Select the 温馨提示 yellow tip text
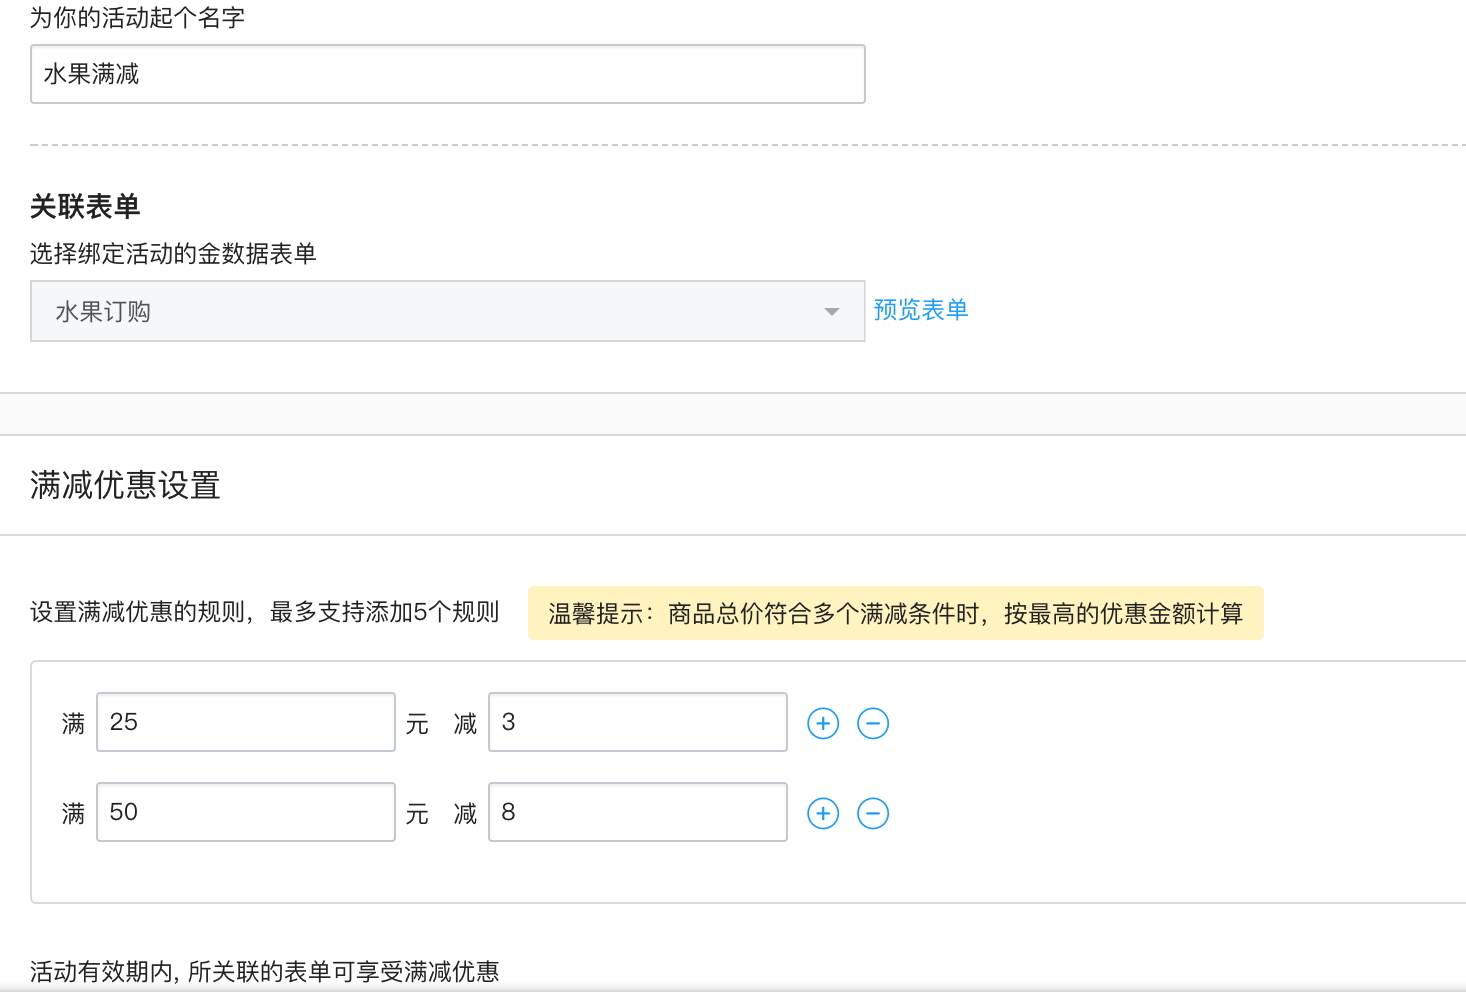Screen dimensions: 1466x996 (x=896, y=613)
